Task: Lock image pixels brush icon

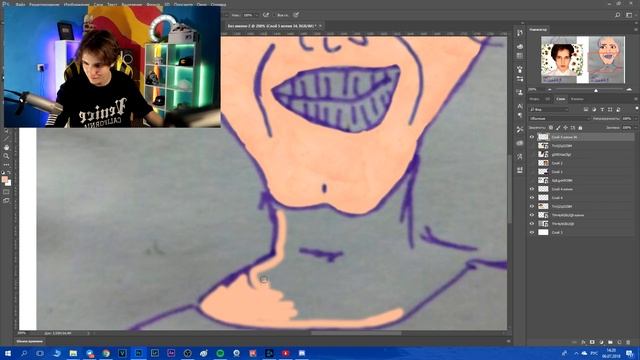Action: point(558,128)
